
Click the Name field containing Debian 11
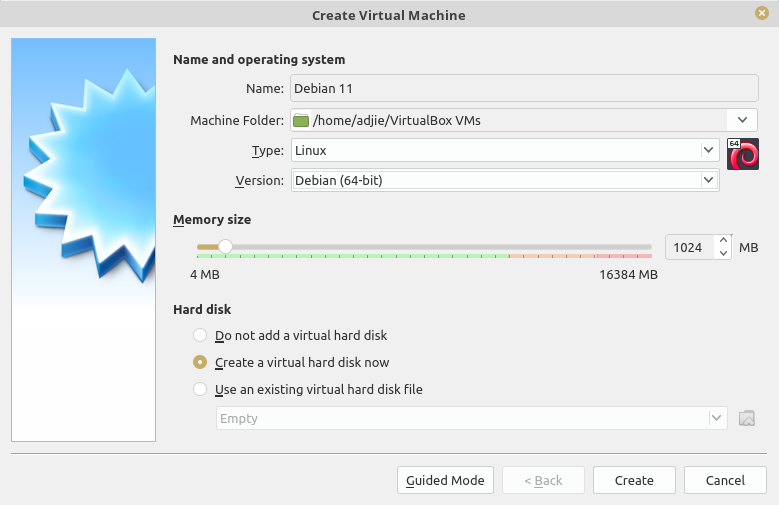pos(524,88)
